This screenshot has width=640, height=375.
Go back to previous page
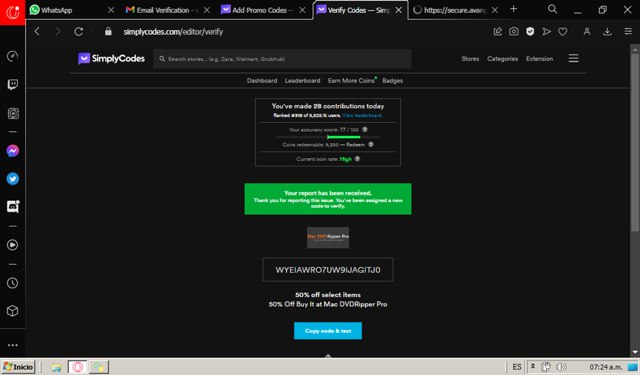click(37, 31)
